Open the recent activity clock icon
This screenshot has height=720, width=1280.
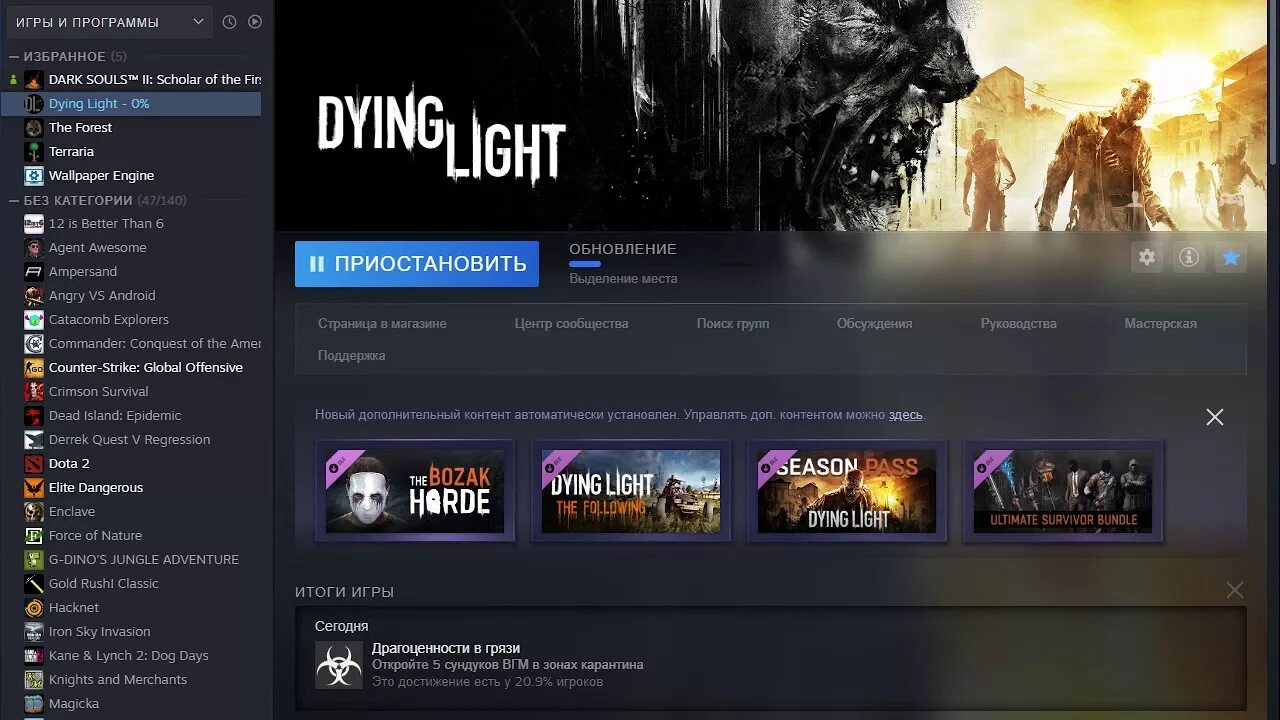click(x=229, y=22)
